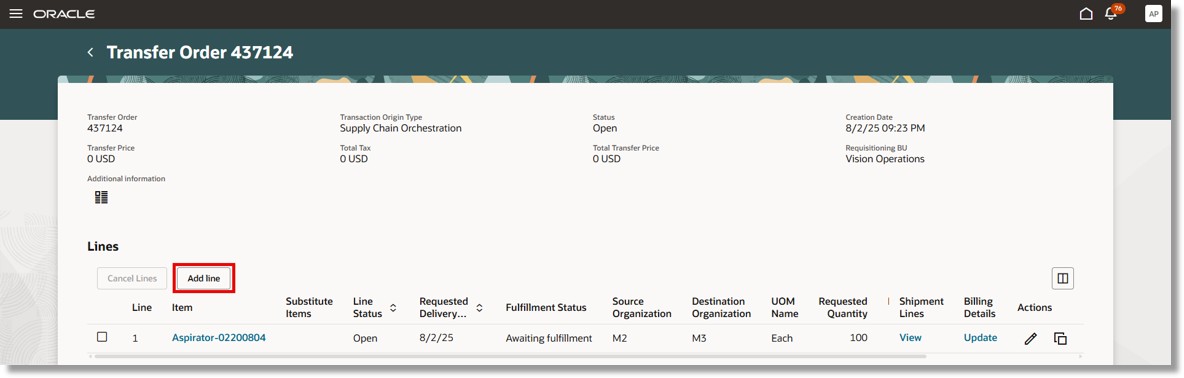The height and width of the screenshot is (378, 1184).
Task: Click Update under Billing Details
Action: click(980, 338)
